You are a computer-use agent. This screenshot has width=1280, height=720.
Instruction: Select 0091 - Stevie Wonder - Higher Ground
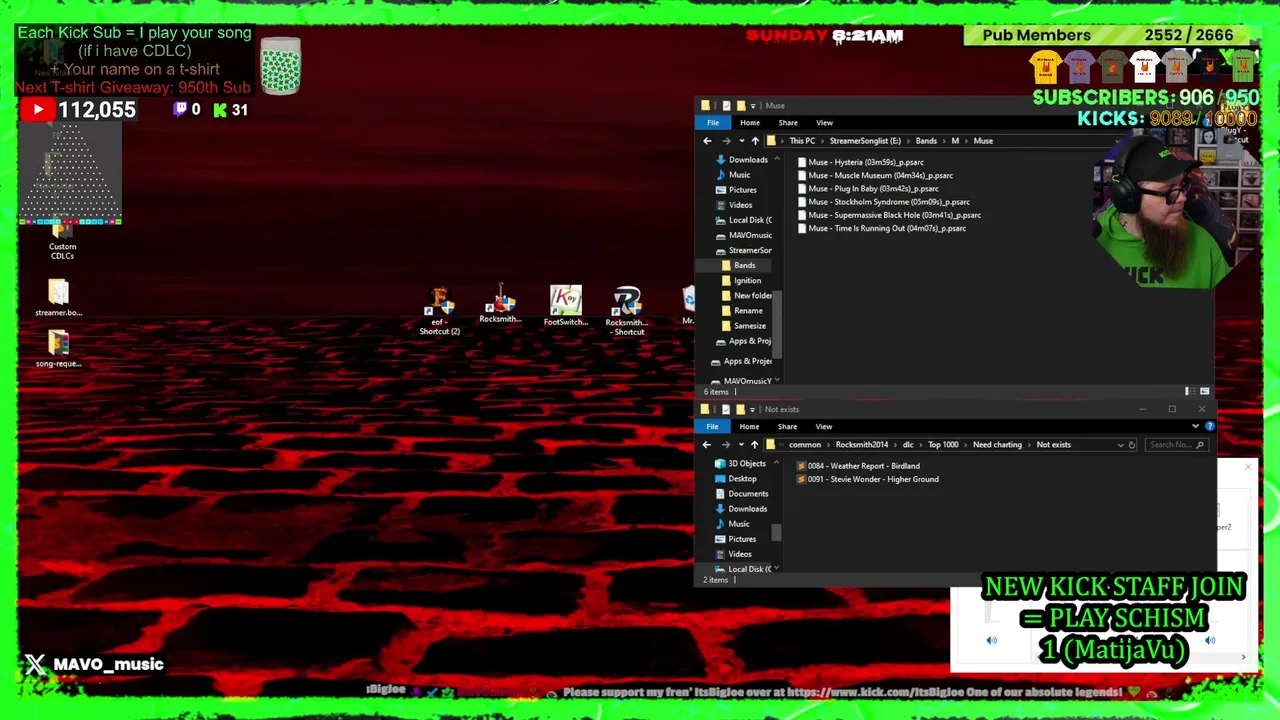pos(867,480)
